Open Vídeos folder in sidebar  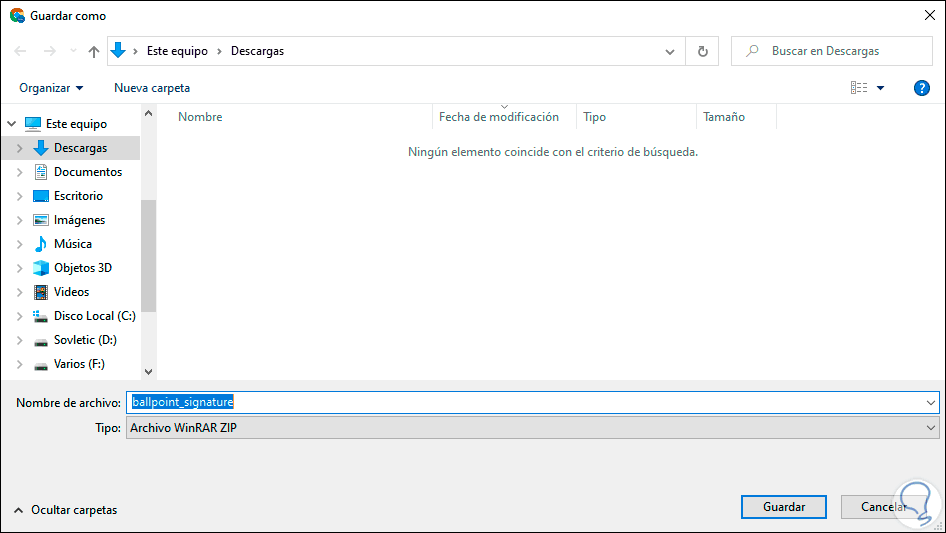71,292
